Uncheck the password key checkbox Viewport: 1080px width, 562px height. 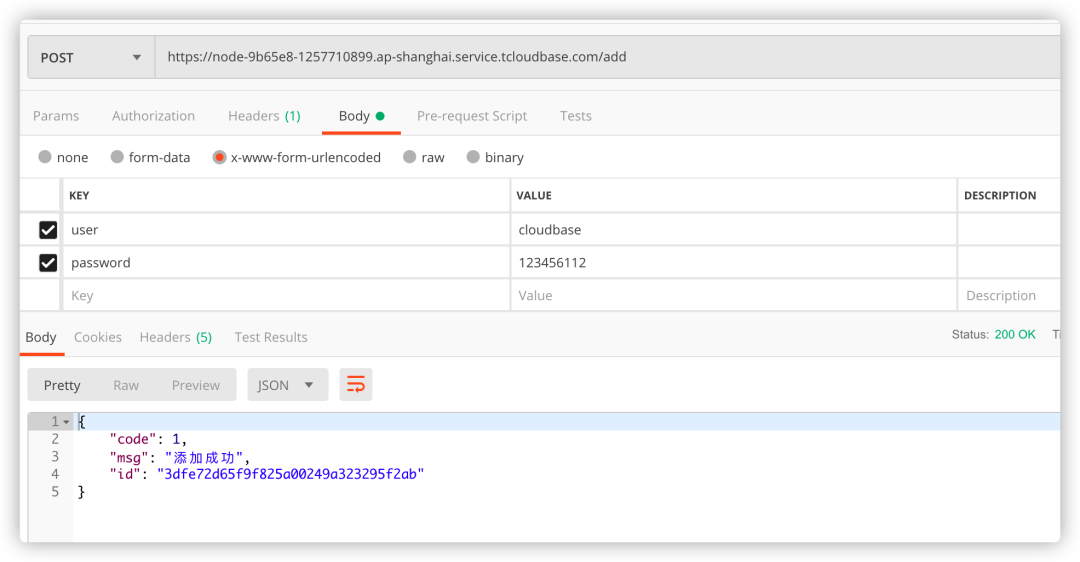[x=48, y=262]
